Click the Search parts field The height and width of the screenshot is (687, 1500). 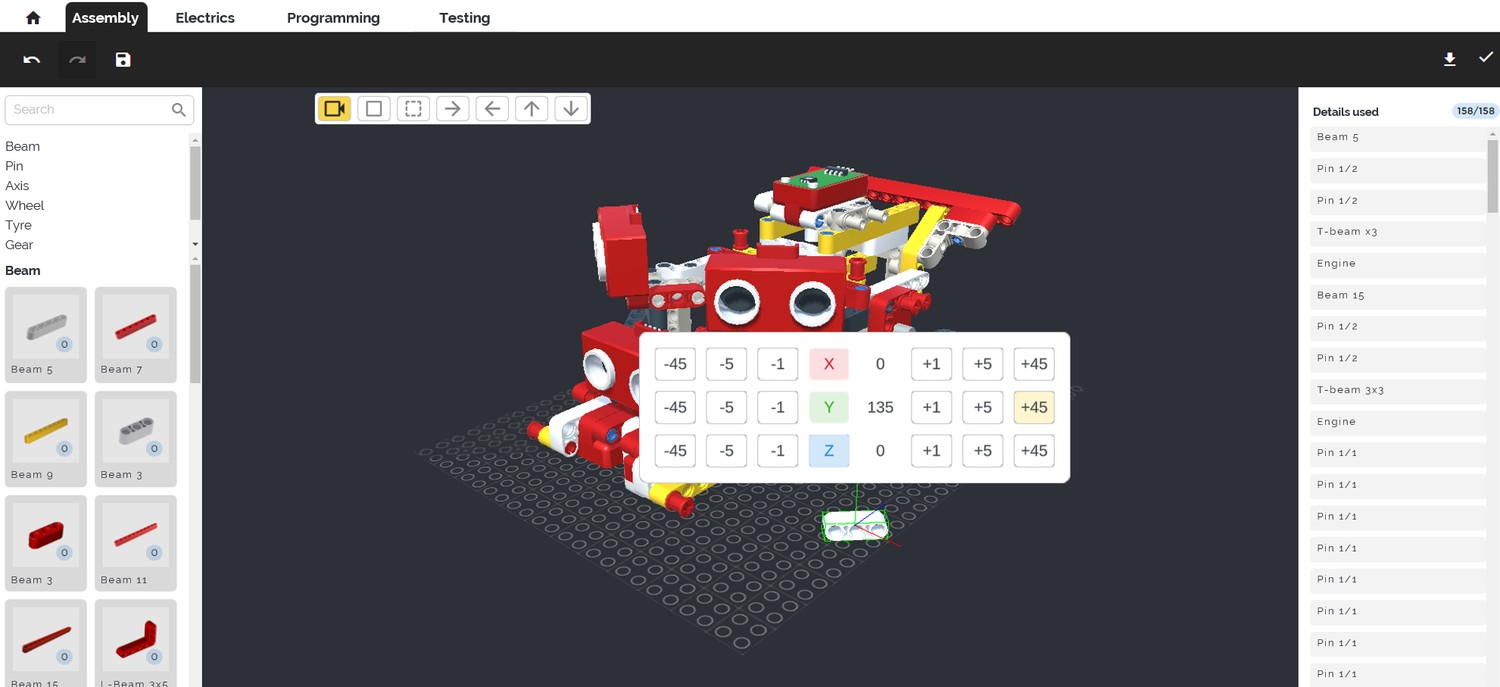[90, 110]
